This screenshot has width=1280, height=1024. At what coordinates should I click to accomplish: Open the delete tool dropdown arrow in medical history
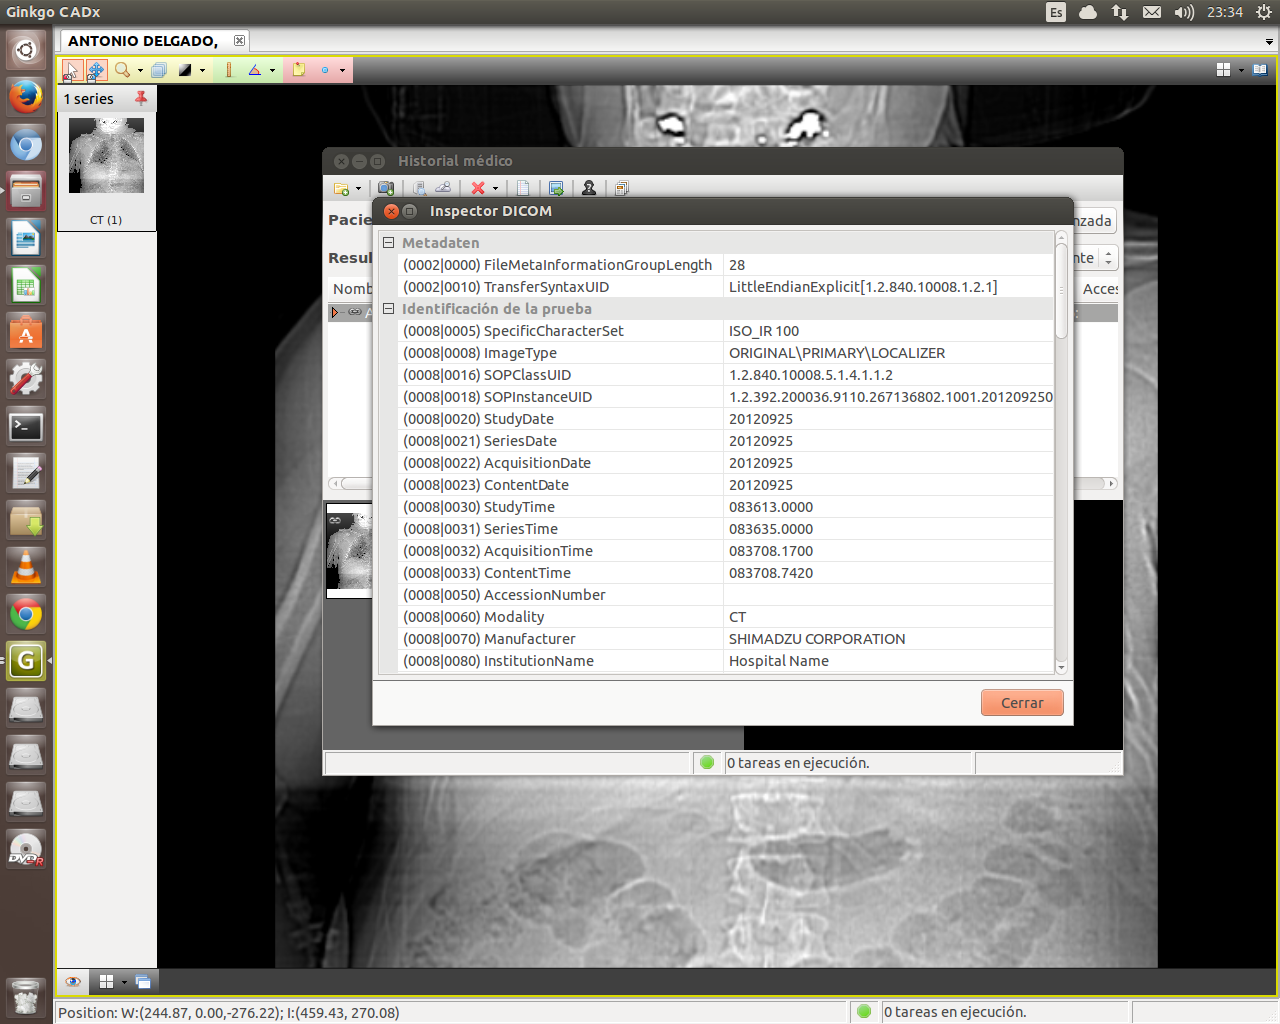[x=494, y=188]
